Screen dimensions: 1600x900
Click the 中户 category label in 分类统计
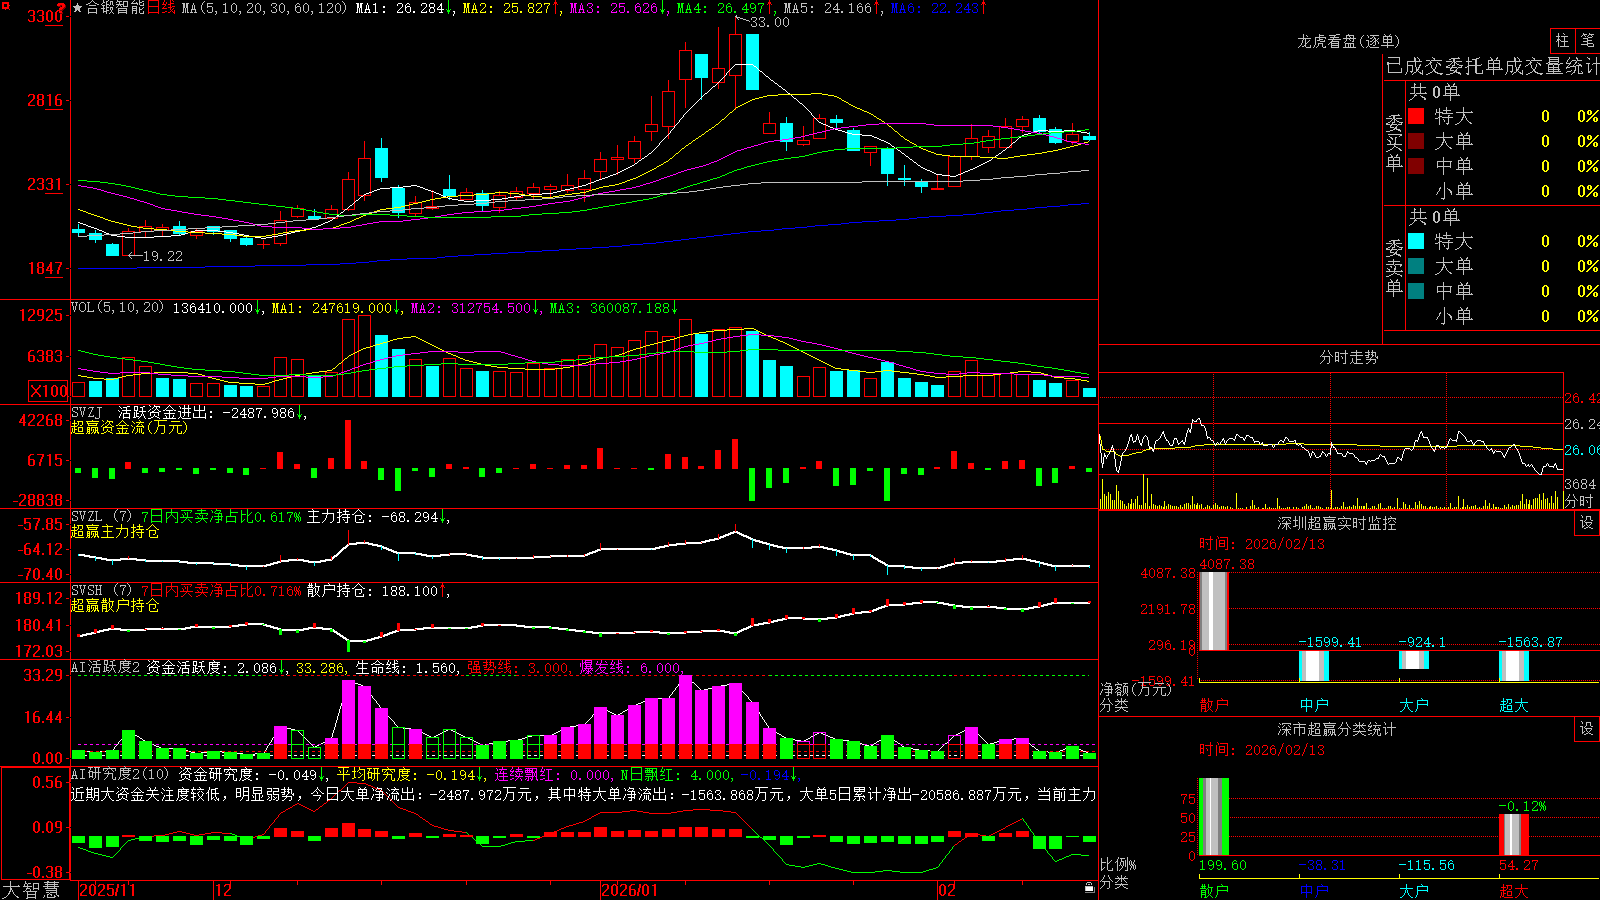pyautogui.click(x=1314, y=891)
